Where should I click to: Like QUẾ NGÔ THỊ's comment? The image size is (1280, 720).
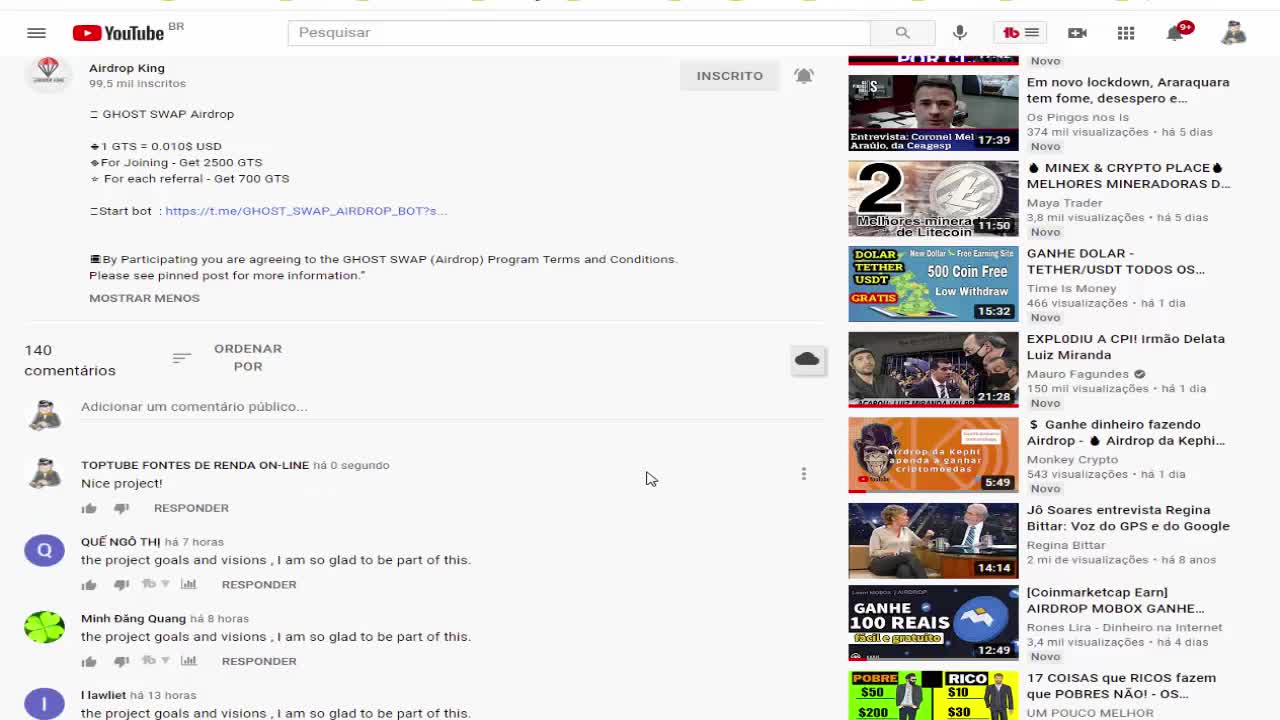(x=89, y=585)
